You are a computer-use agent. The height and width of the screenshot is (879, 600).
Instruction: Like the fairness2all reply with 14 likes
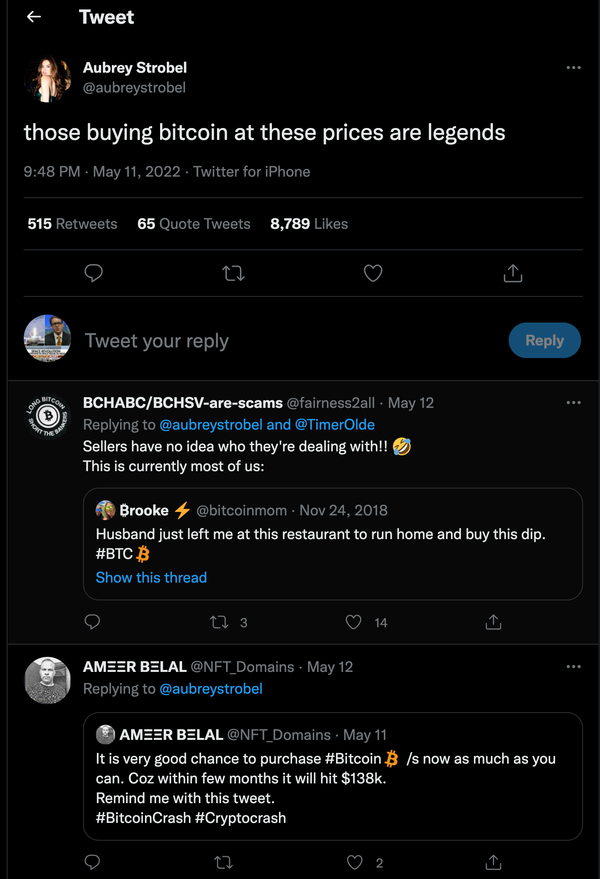353,622
